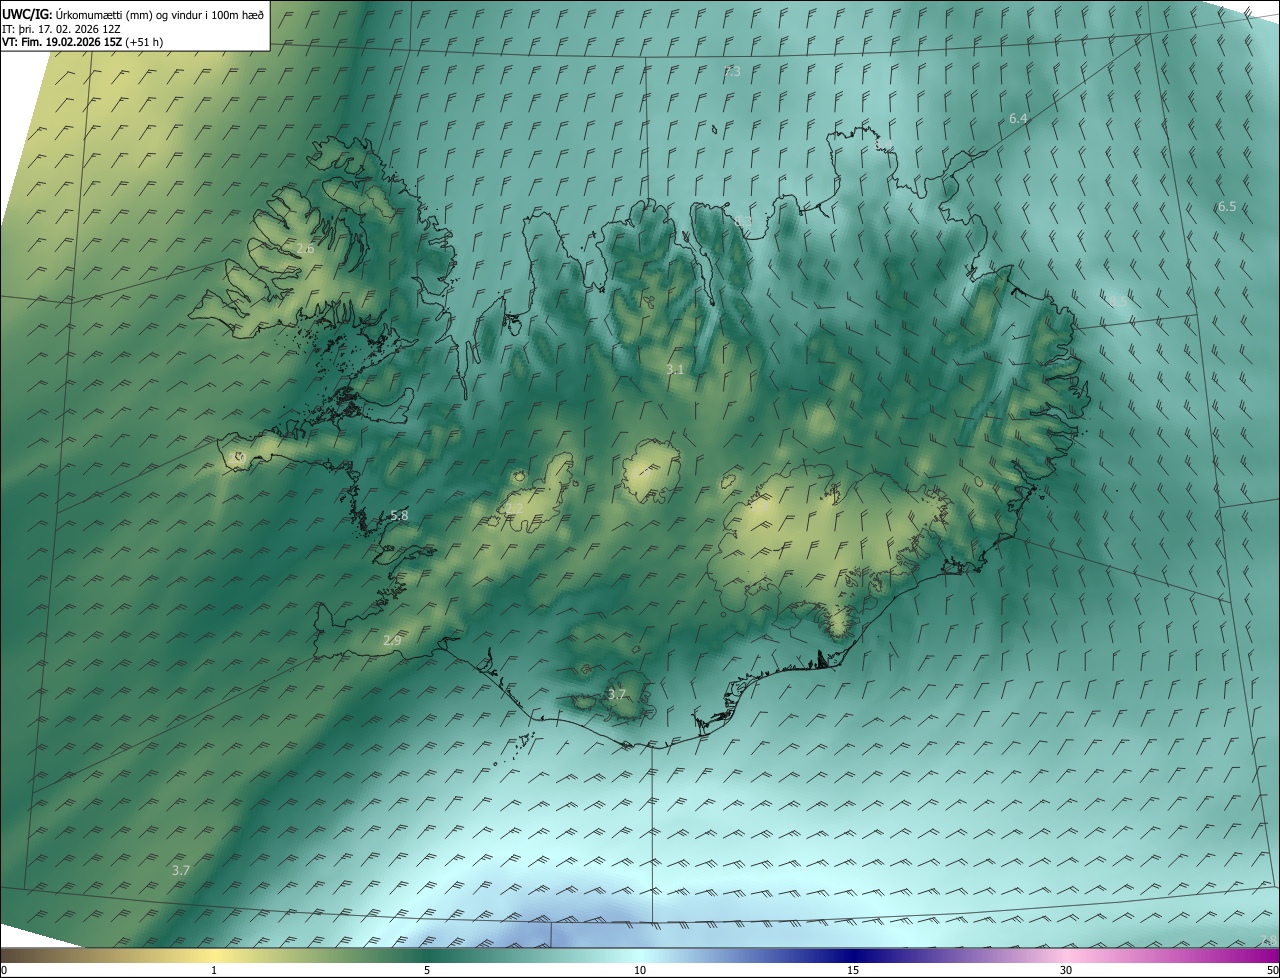Click the colorbar tick label 1
The width and height of the screenshot is (1280, 978).
[x=214, y=970]
